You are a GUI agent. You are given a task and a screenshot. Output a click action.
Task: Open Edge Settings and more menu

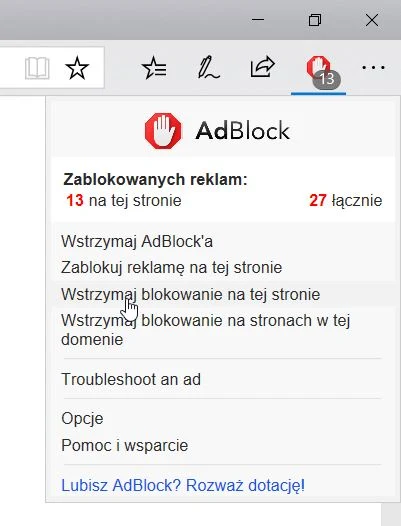click(373, 68)
